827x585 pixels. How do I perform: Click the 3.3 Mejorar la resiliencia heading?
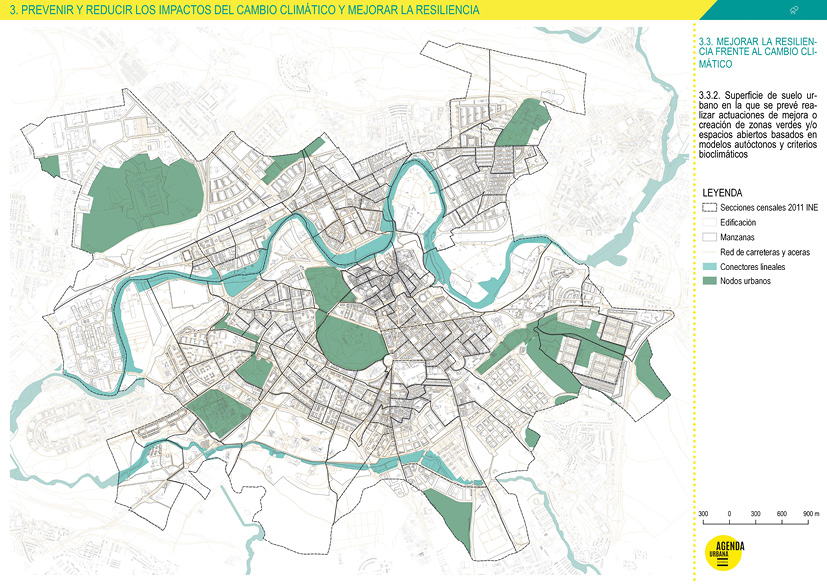point(757,53)
